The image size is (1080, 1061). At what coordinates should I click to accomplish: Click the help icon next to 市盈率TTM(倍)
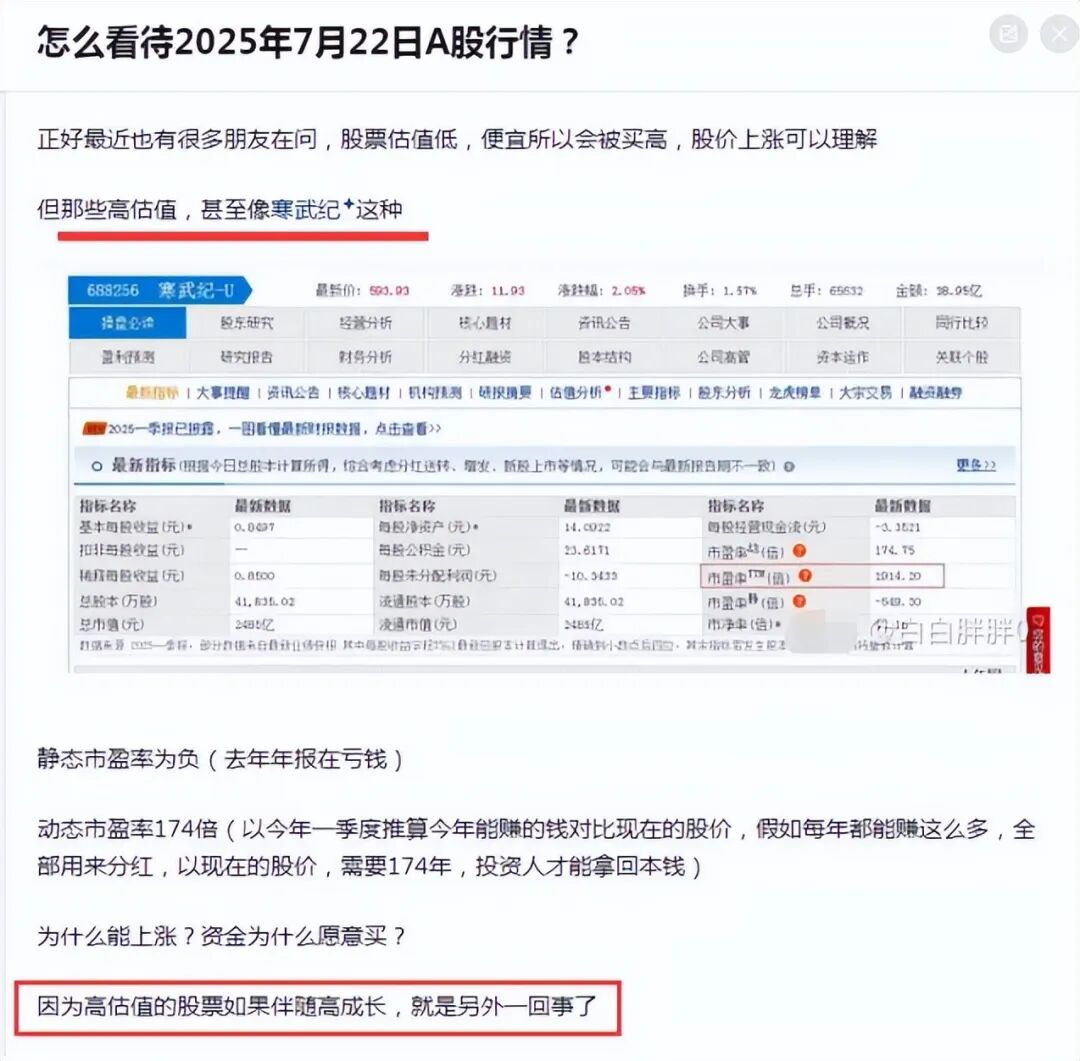(x=804, y=575)
